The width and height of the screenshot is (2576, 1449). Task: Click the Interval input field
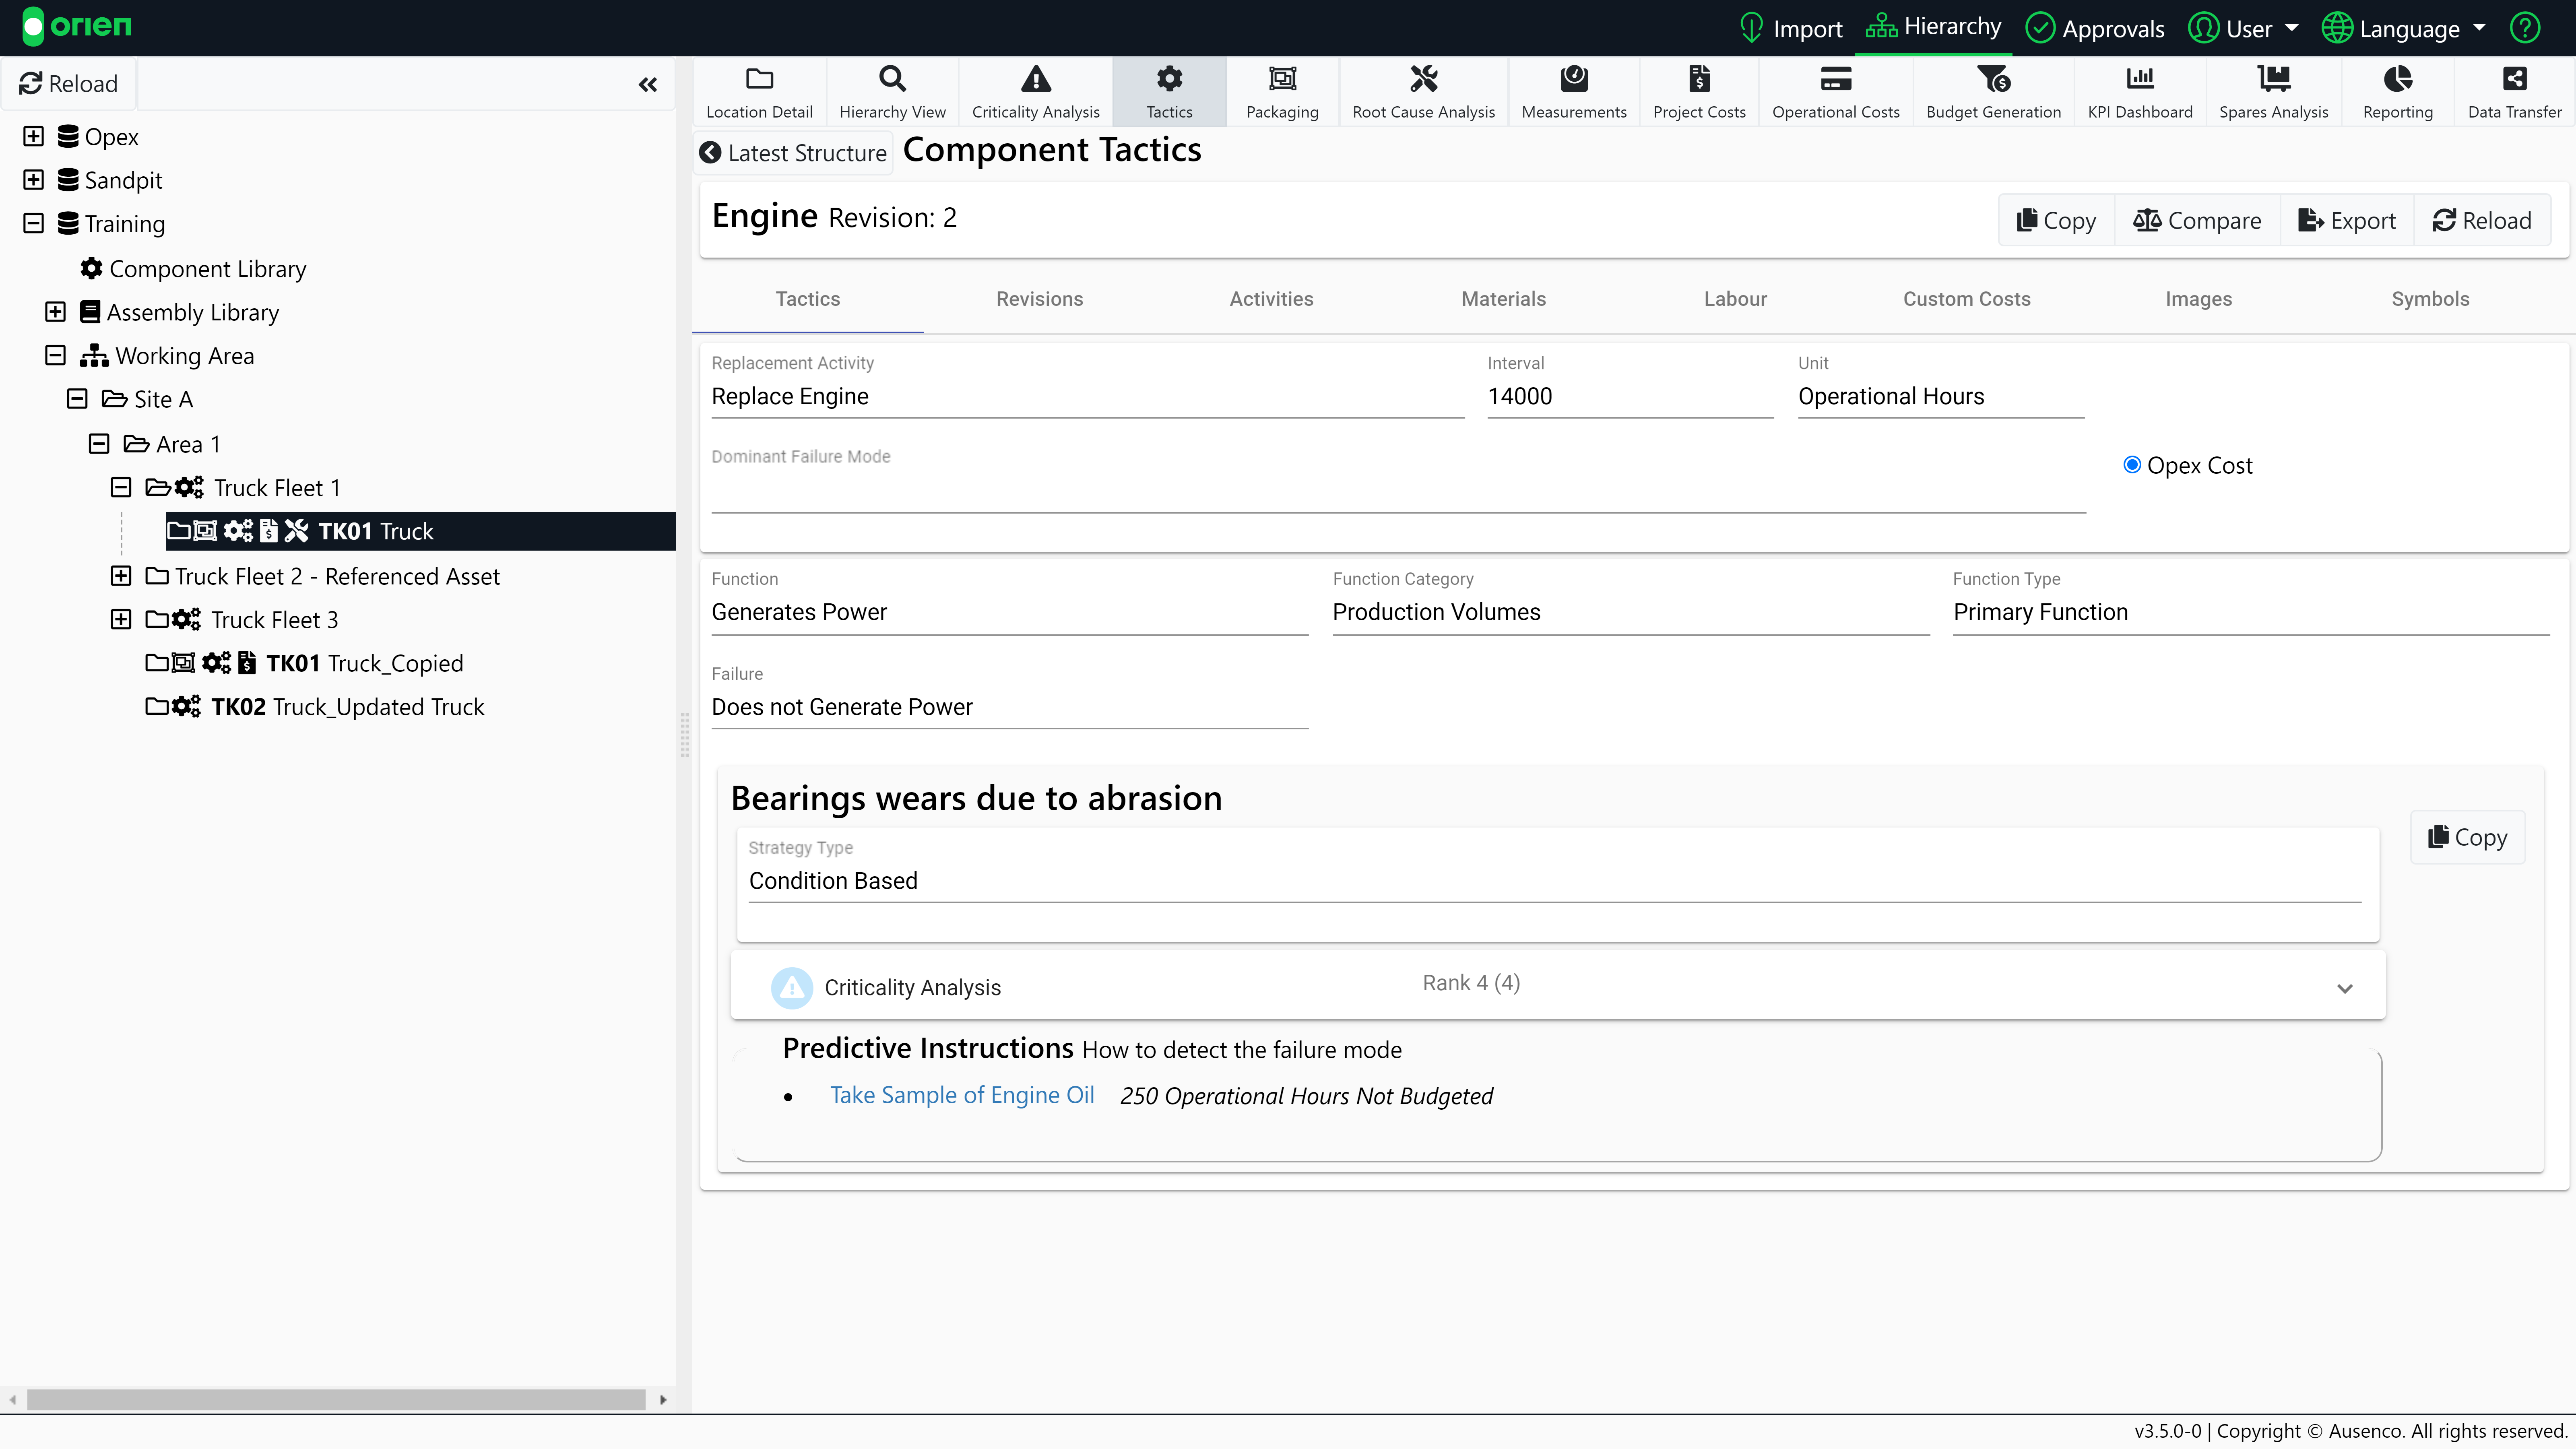coord(1630,397)
